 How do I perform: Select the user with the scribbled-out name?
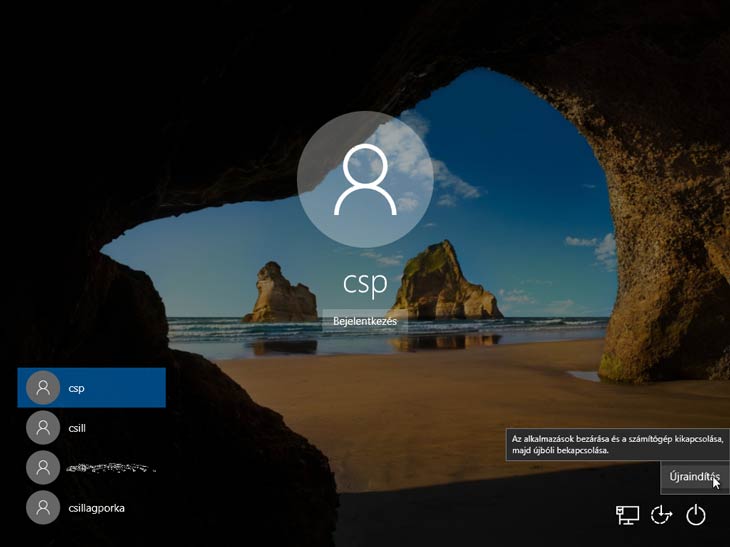point(110,467)
